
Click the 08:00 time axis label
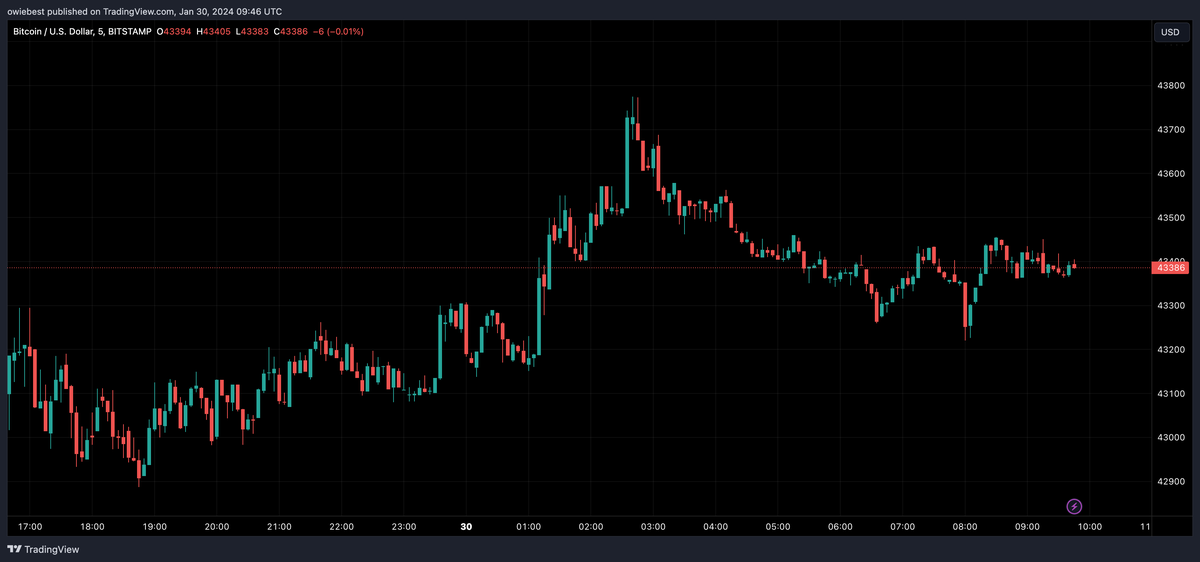pyautogui.click(x=965, y=526)
